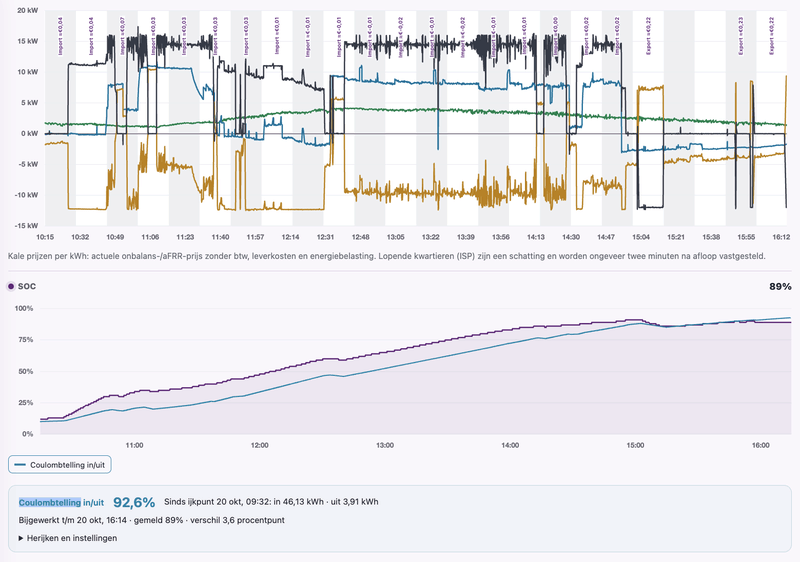Click the 14:47 time label
This screenshot has height=562, width=800.
tap(606, 237)
